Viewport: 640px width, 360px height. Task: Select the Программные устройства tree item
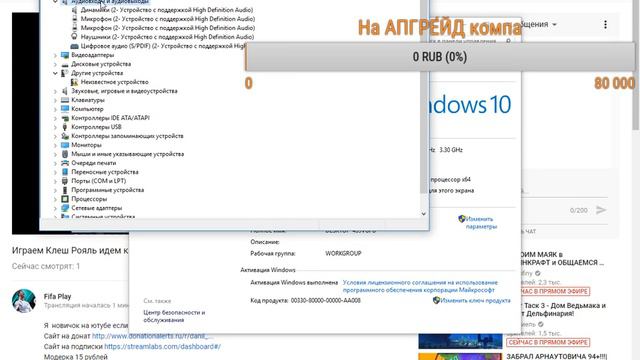107,190
